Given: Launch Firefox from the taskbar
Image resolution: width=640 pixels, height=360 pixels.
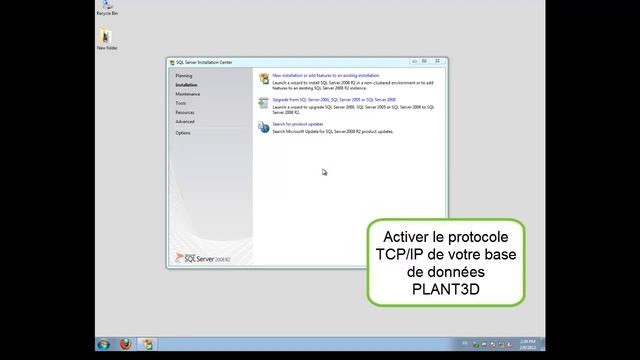Looking at the screenshot, I should click(125, 344).
